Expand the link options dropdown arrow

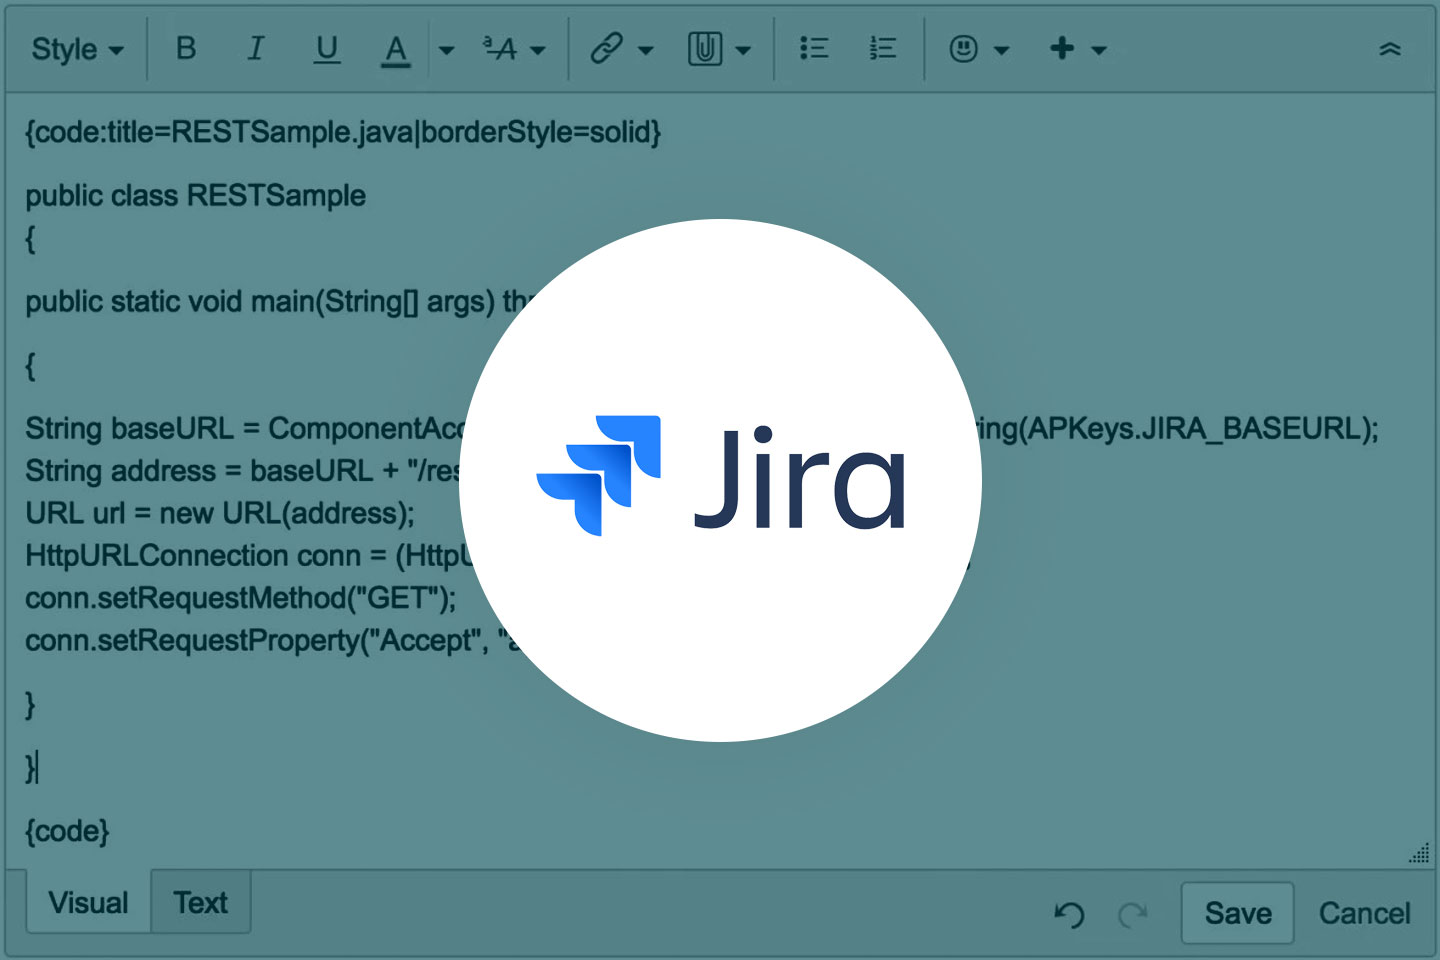point(647,48)
